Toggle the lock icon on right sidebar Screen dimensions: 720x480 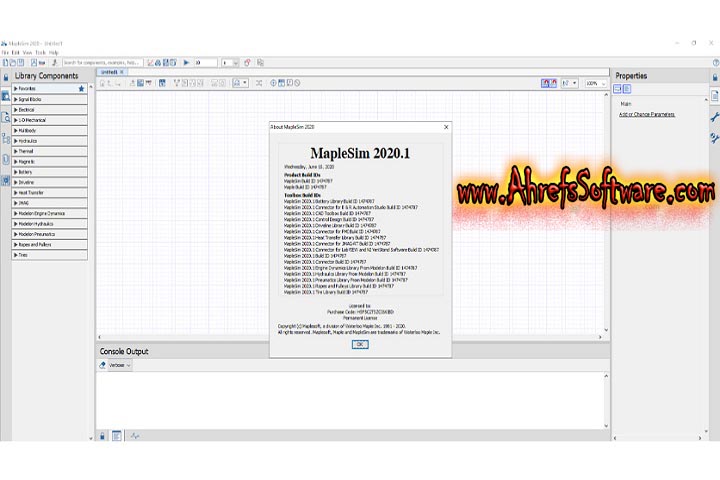pyautogui.click(x=714, y=76)
